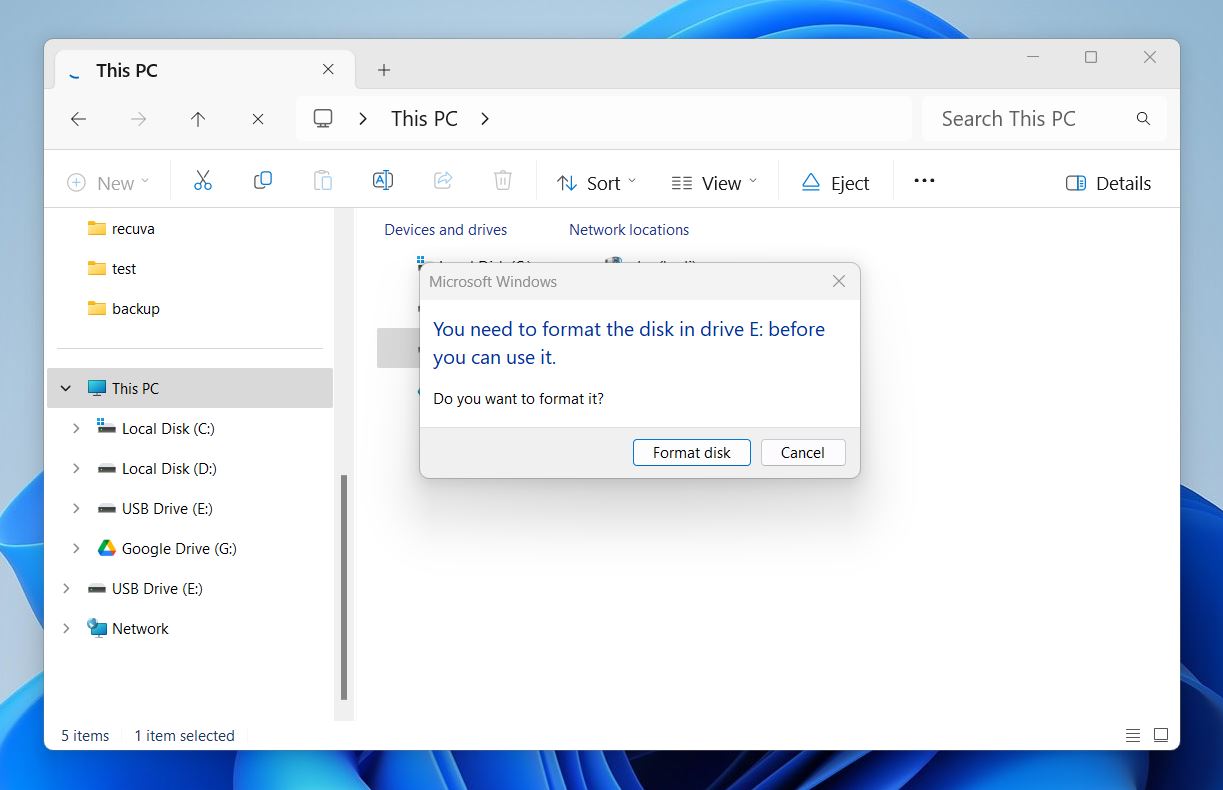
Task: Expand USB Drive (E:) under This PC
Action: pyautogui.click(x=76, y=508)
